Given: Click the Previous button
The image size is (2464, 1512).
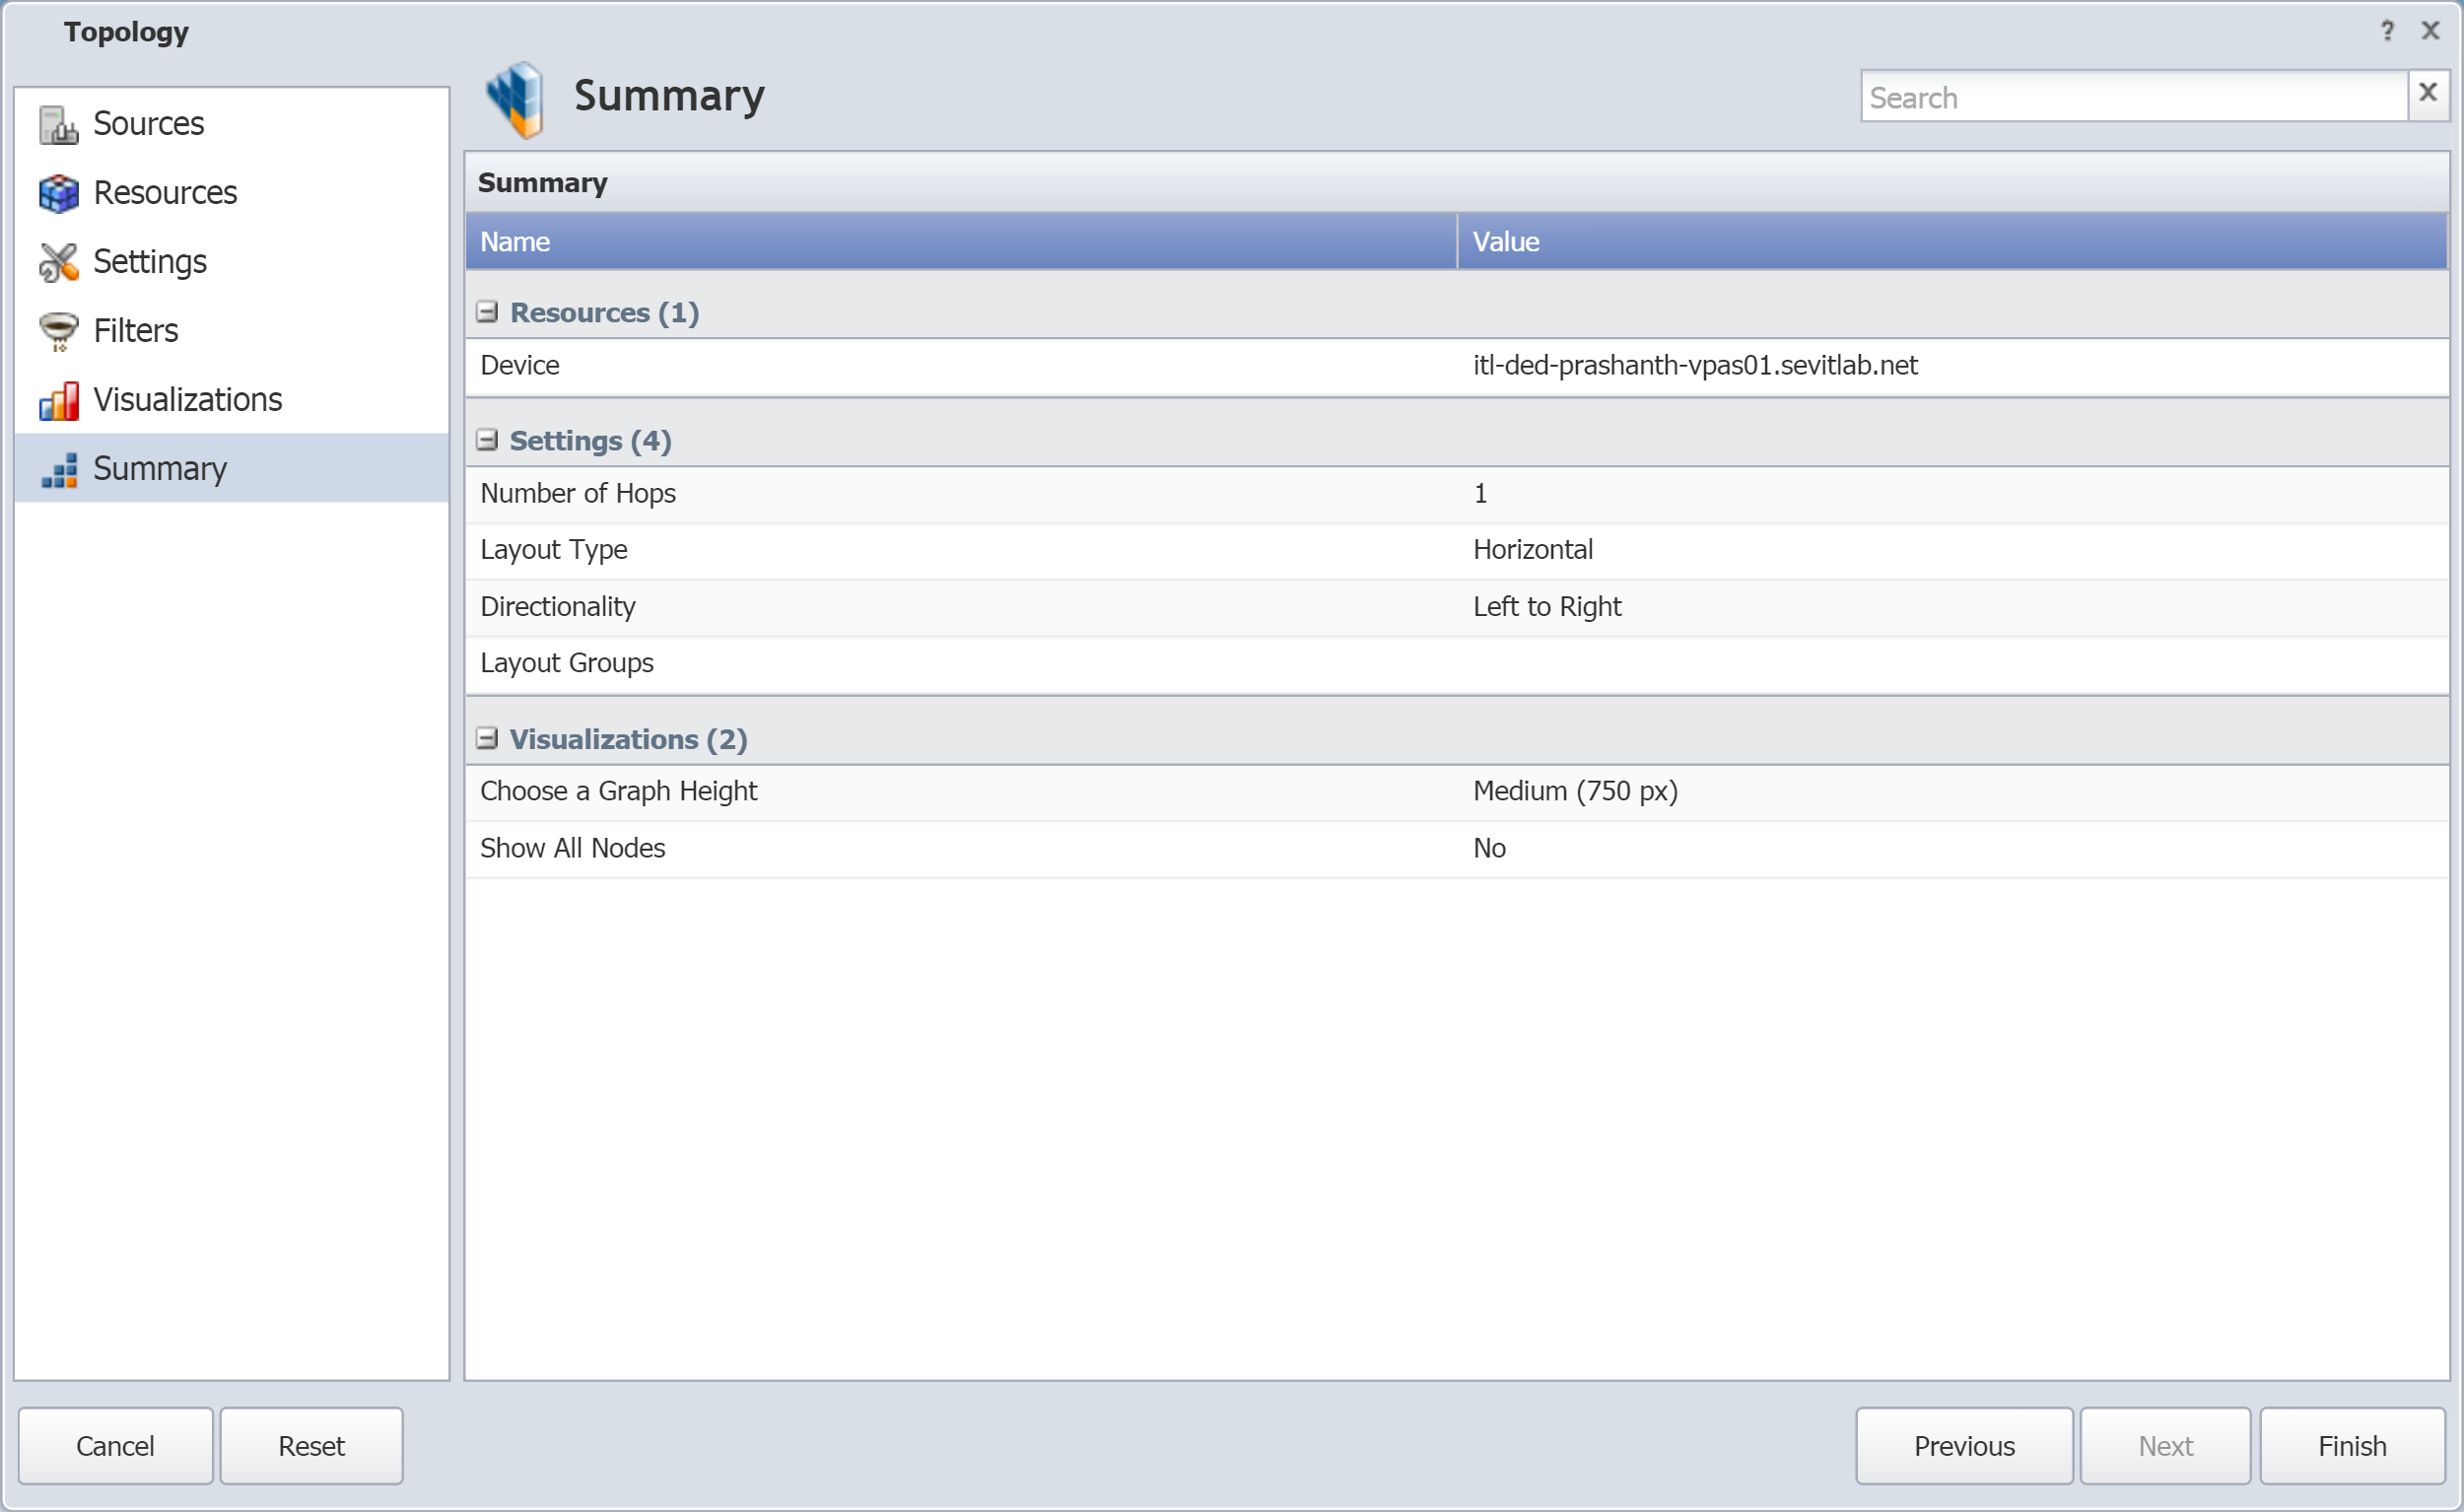Looking at the screenshot, I should tap(1966, 1445).
